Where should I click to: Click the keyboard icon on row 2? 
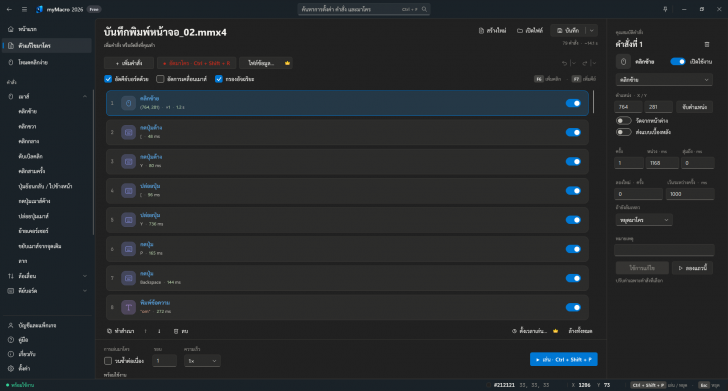point(129,132)
